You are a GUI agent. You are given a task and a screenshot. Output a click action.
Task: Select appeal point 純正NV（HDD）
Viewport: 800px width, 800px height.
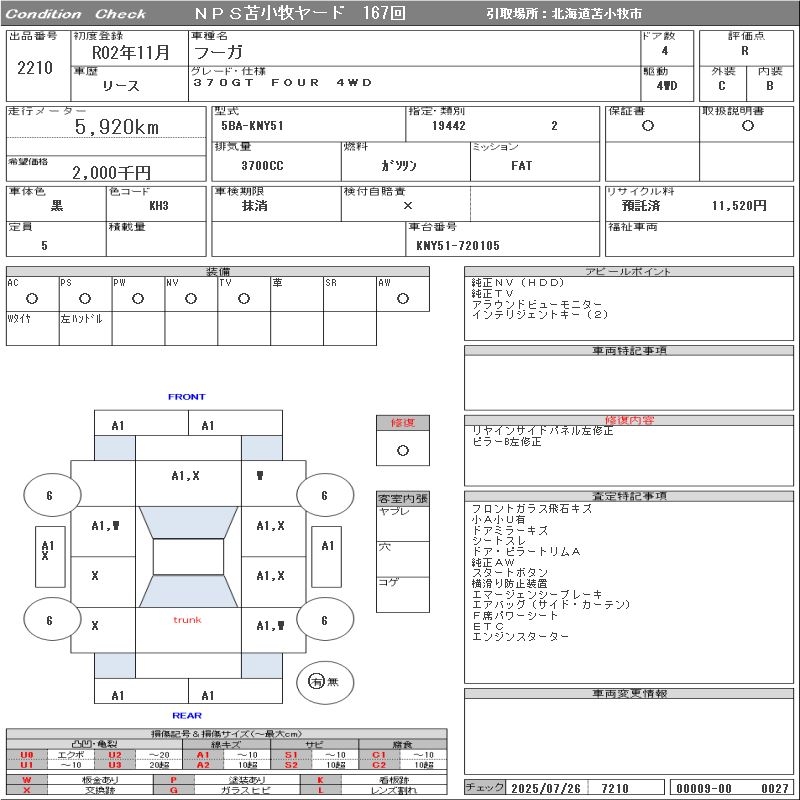pos(518,283)
